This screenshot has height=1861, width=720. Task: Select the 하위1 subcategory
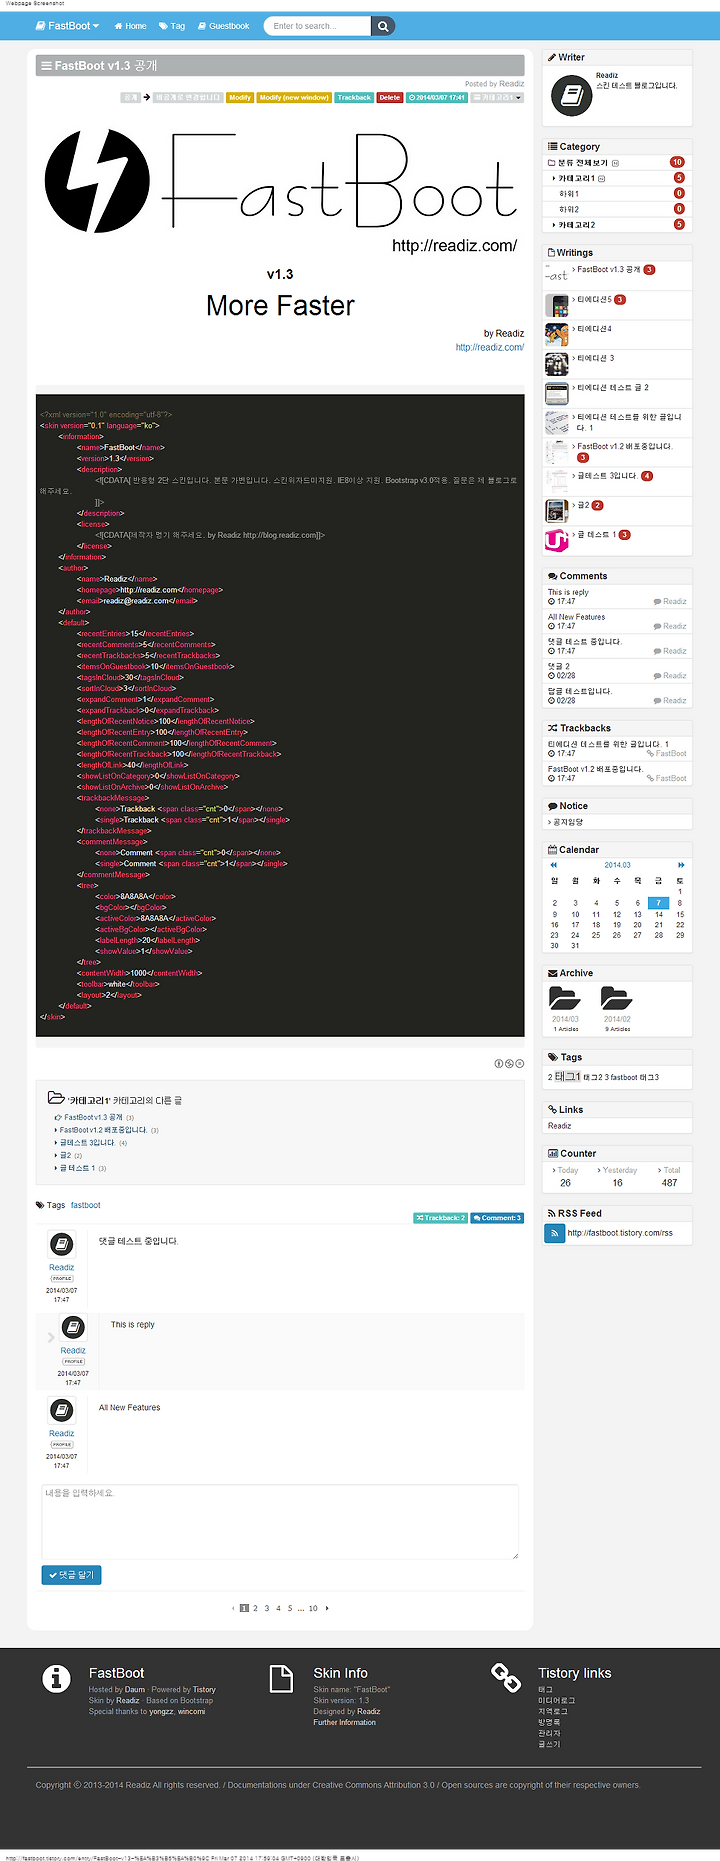[x=569, y=194]
